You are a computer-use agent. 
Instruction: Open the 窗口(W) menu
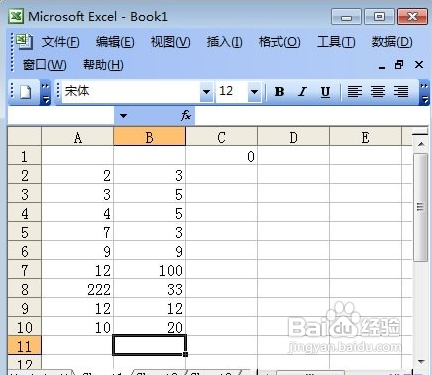[x=44, y=65]
